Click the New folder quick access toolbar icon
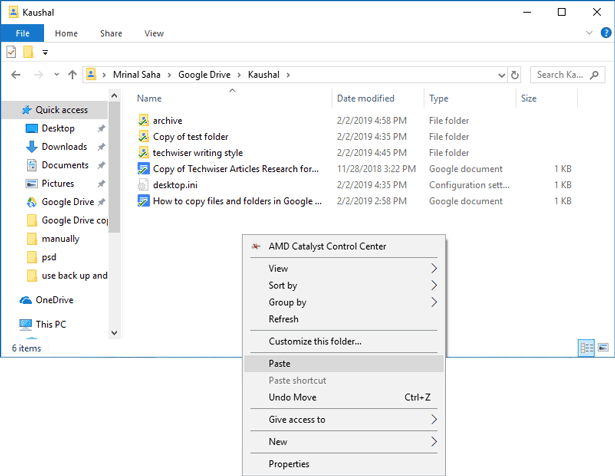 (x=28, y=52)
